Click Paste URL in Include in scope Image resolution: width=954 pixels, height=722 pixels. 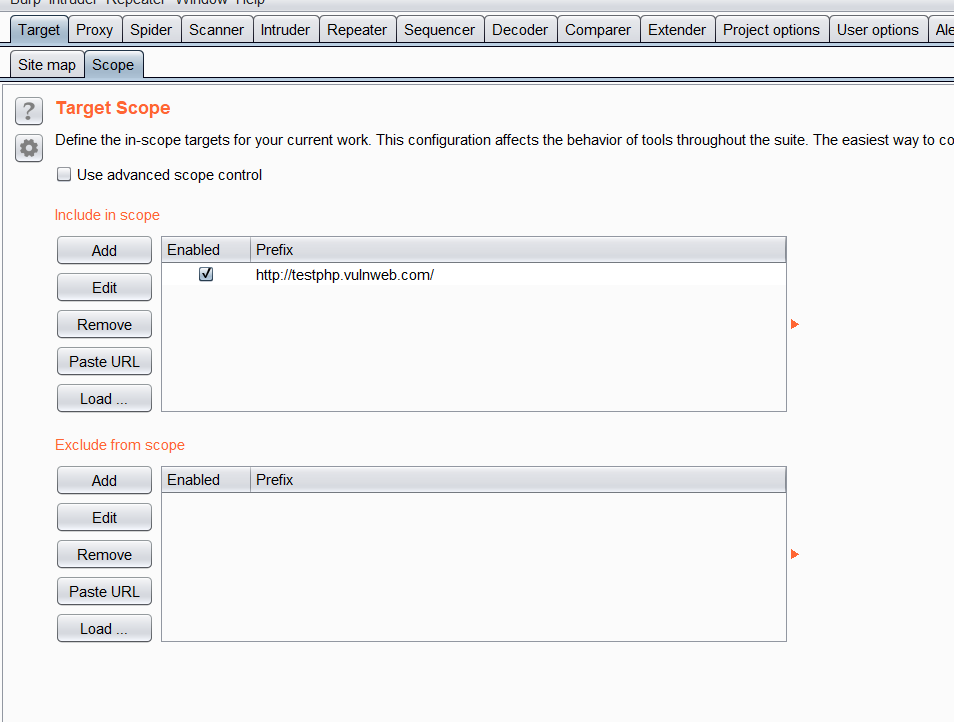(104, 362)
